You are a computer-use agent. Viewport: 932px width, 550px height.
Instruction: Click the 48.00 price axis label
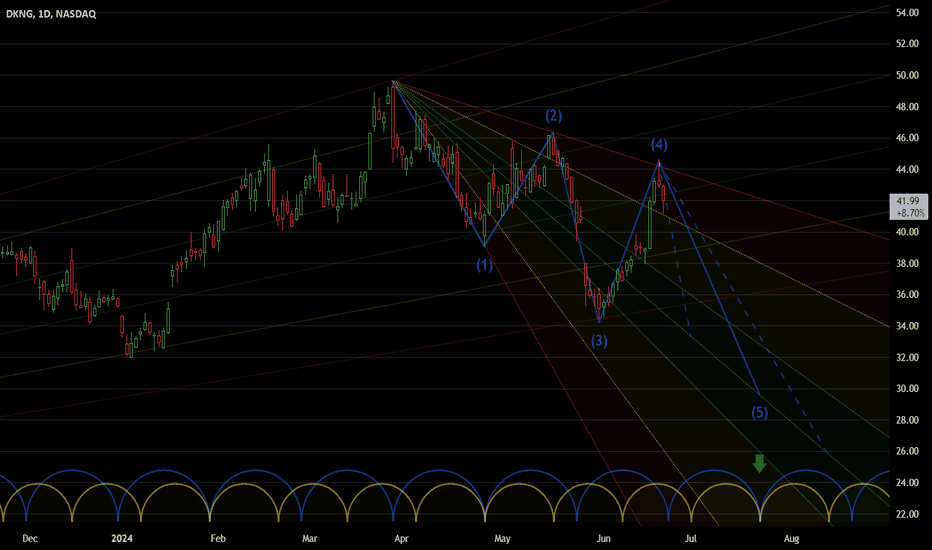(x=907, y=106)
